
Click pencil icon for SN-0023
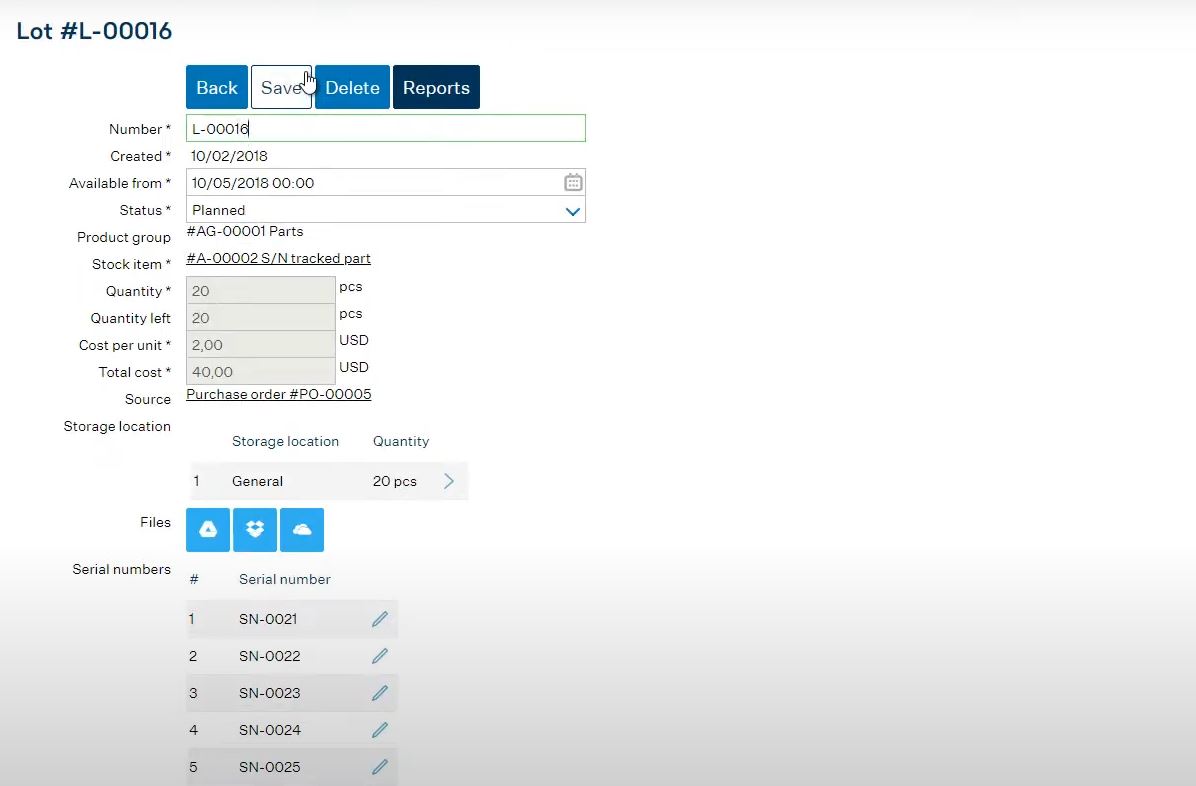(380, 693)
